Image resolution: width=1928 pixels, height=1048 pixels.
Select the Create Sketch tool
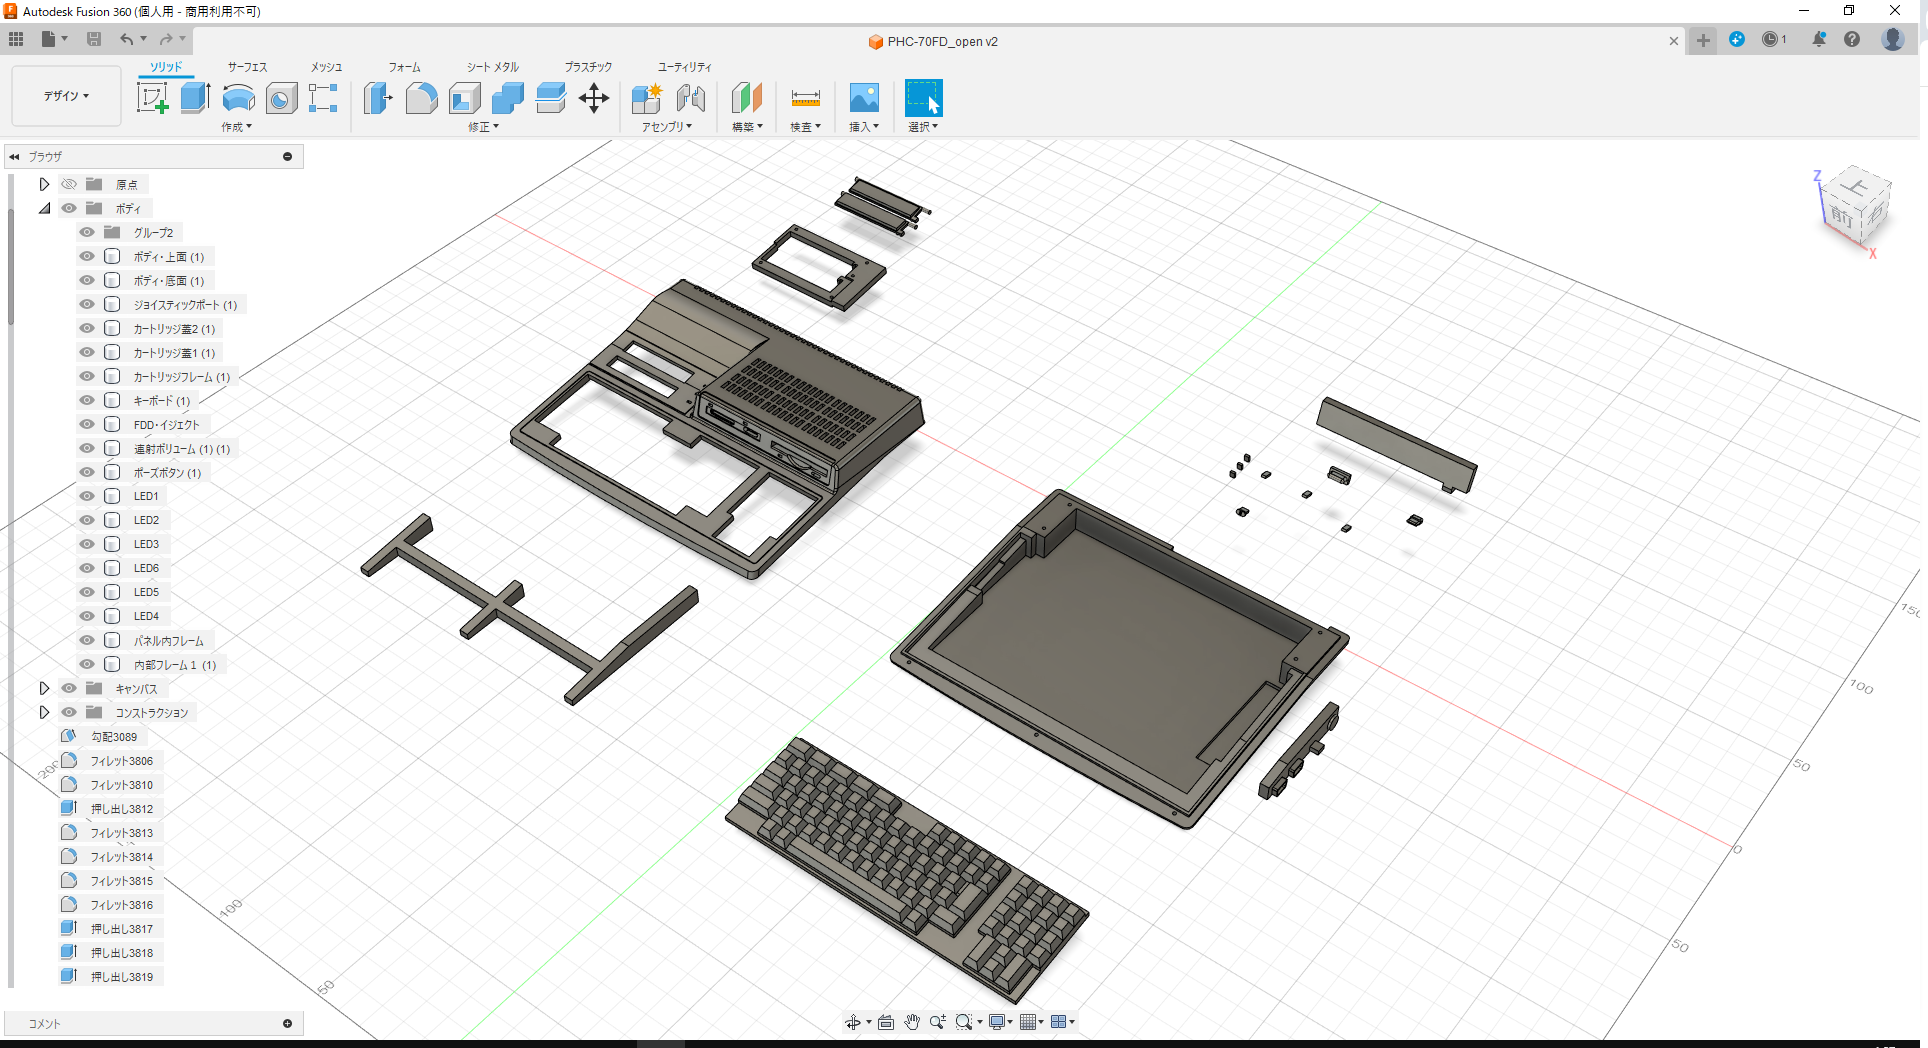pyautogui.click(x=152, y=97)
